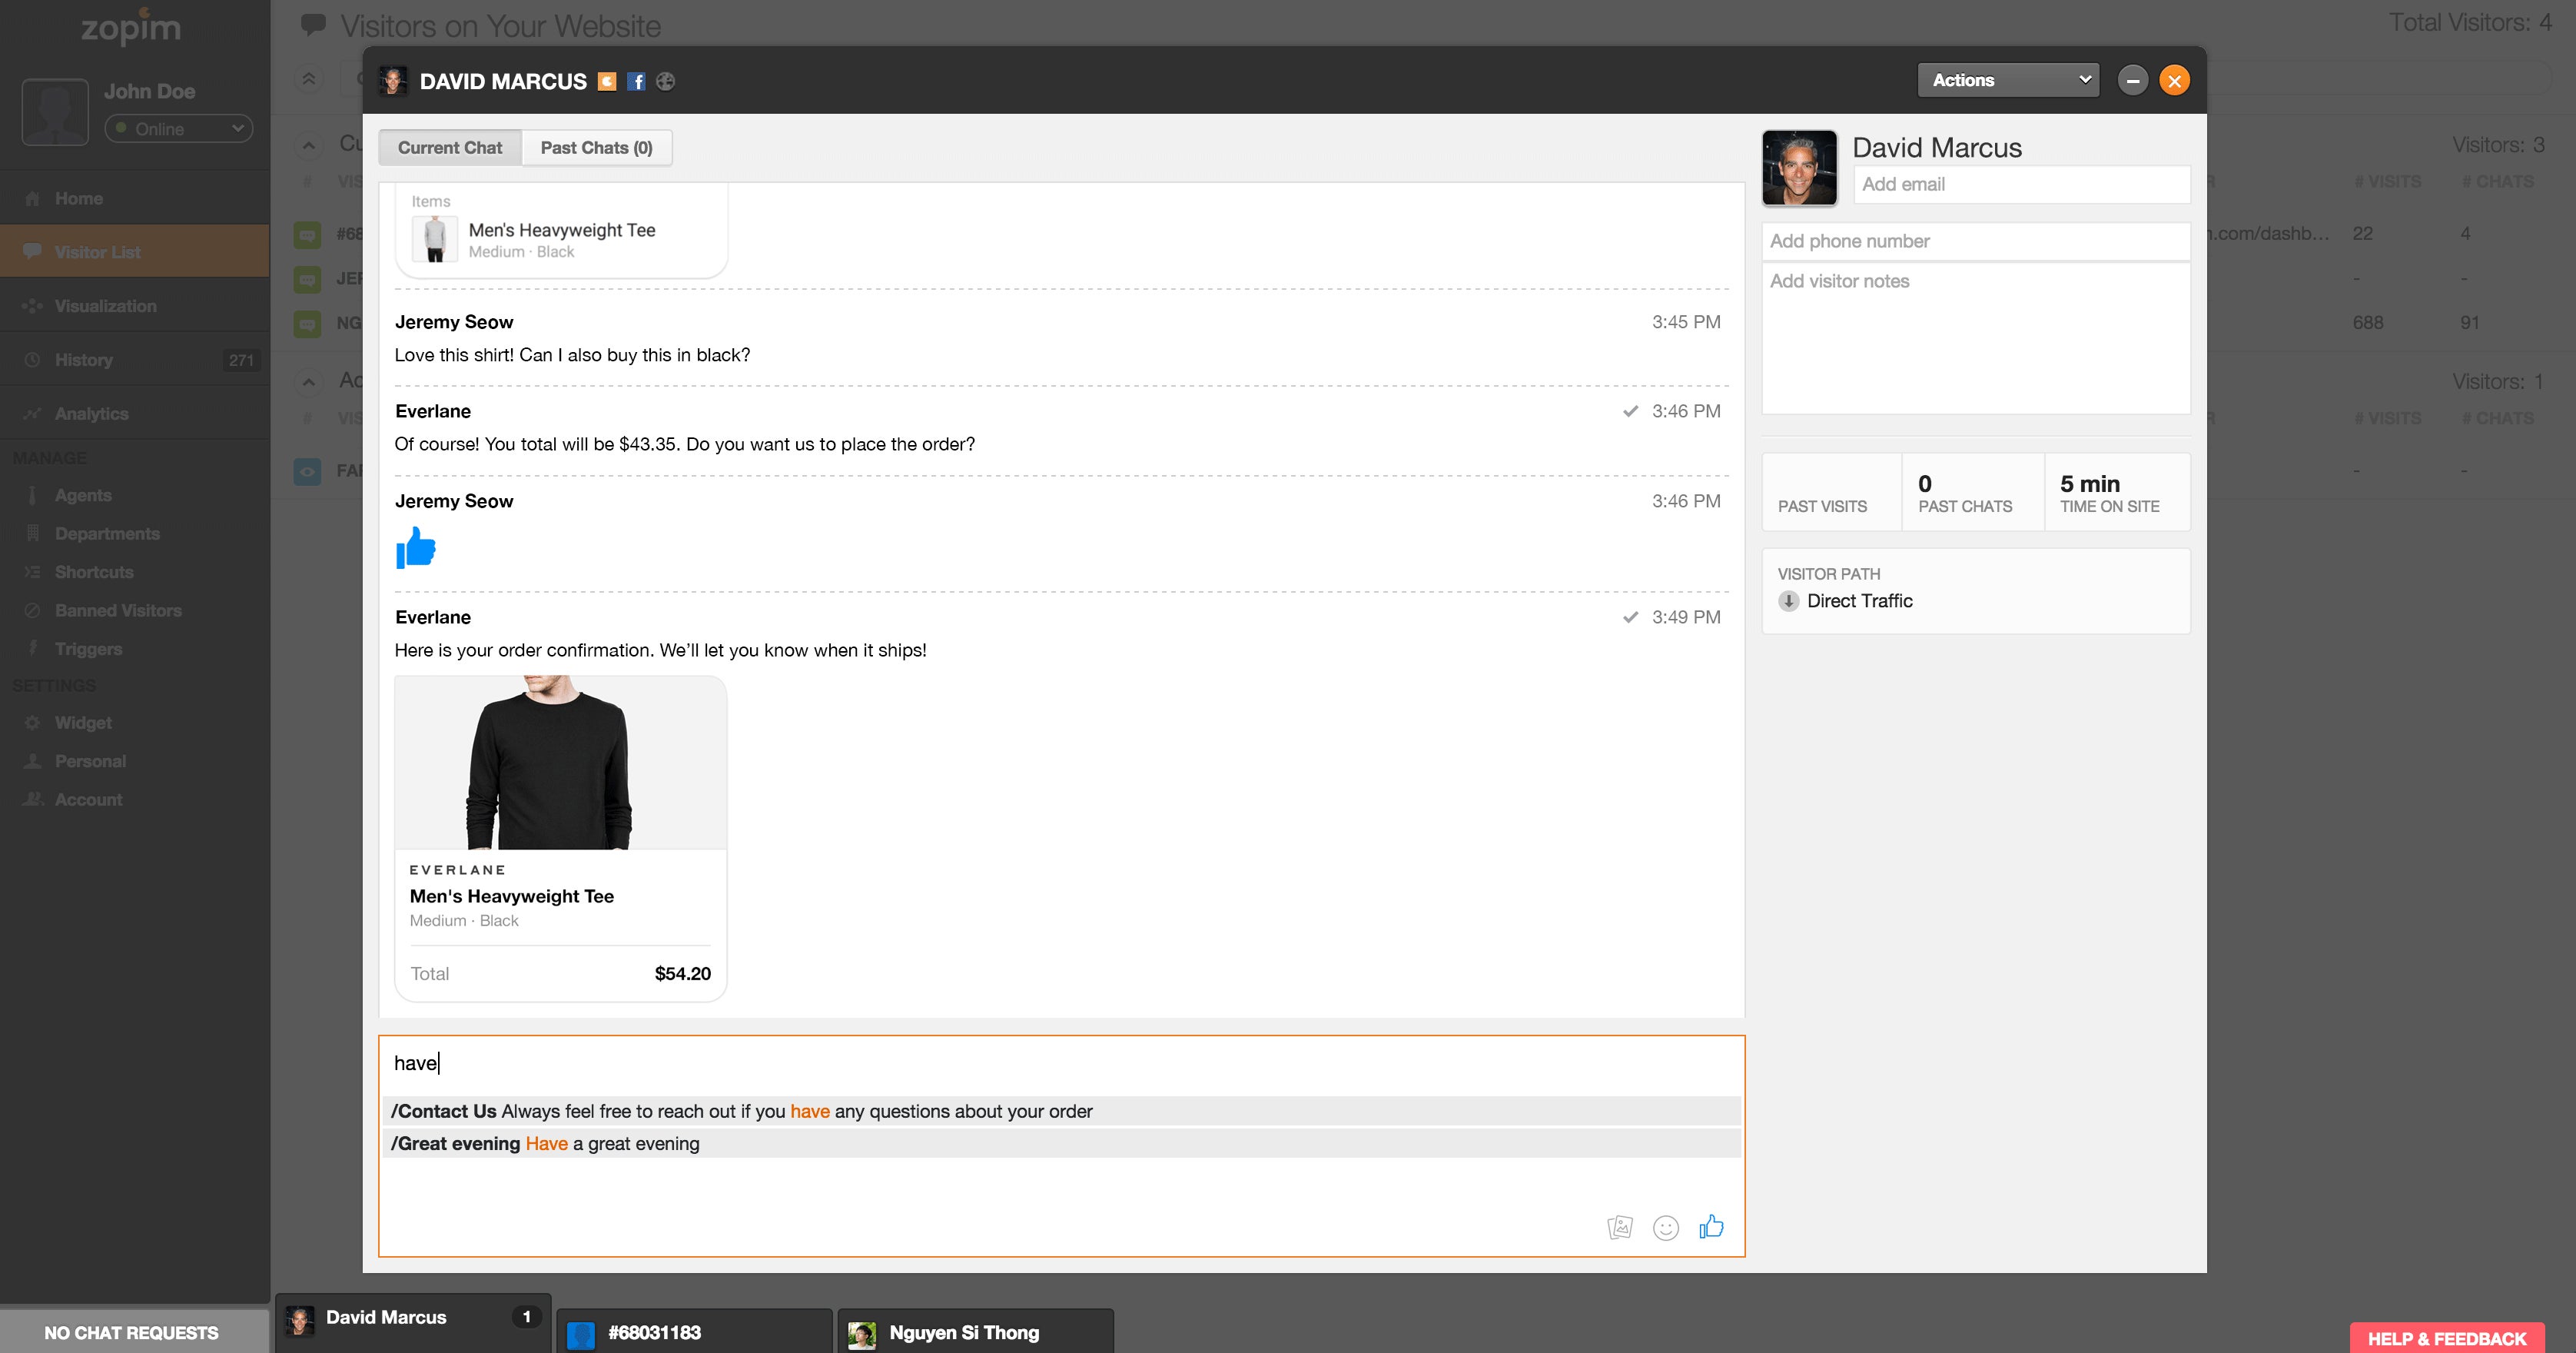This screenshot has width=2576, height=1353.
Task: Click the HELP & FEEDBACK button
Action: coord(2447,1338)
